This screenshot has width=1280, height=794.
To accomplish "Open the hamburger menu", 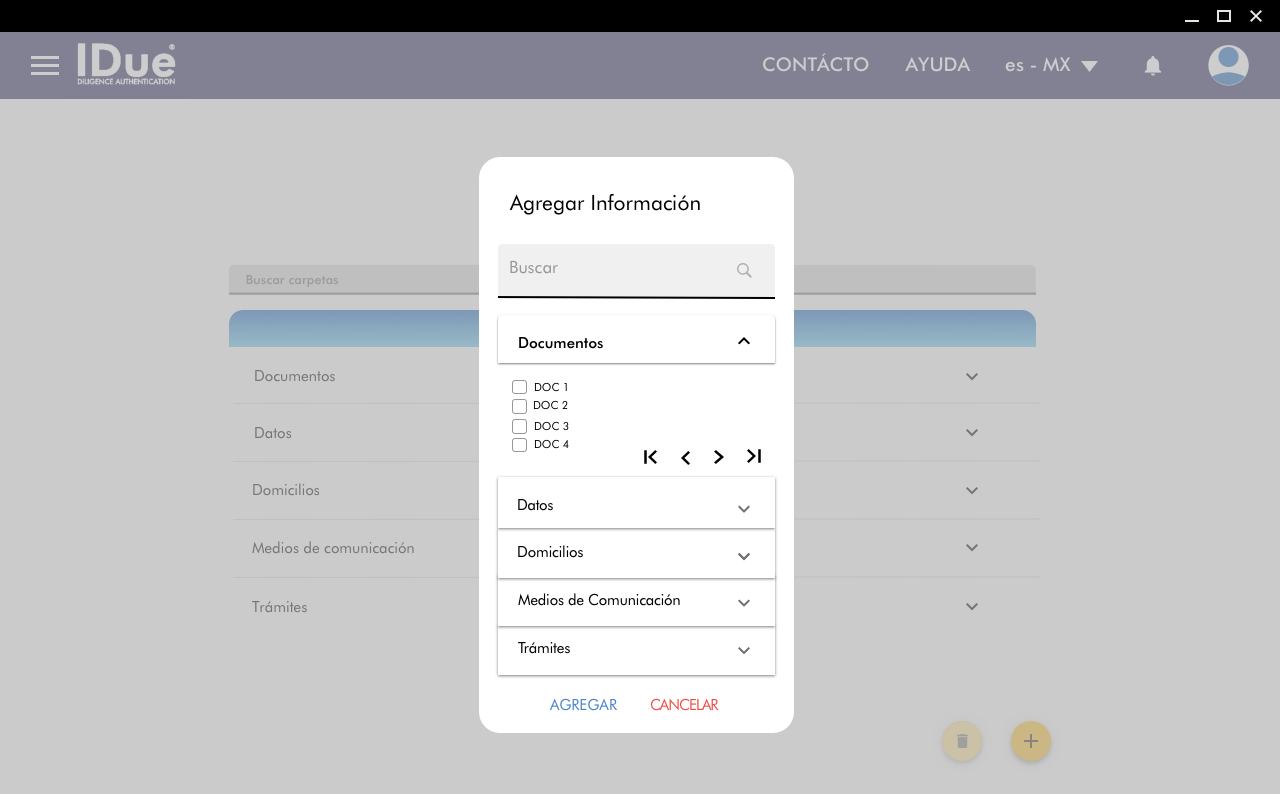I will (45, 66).
